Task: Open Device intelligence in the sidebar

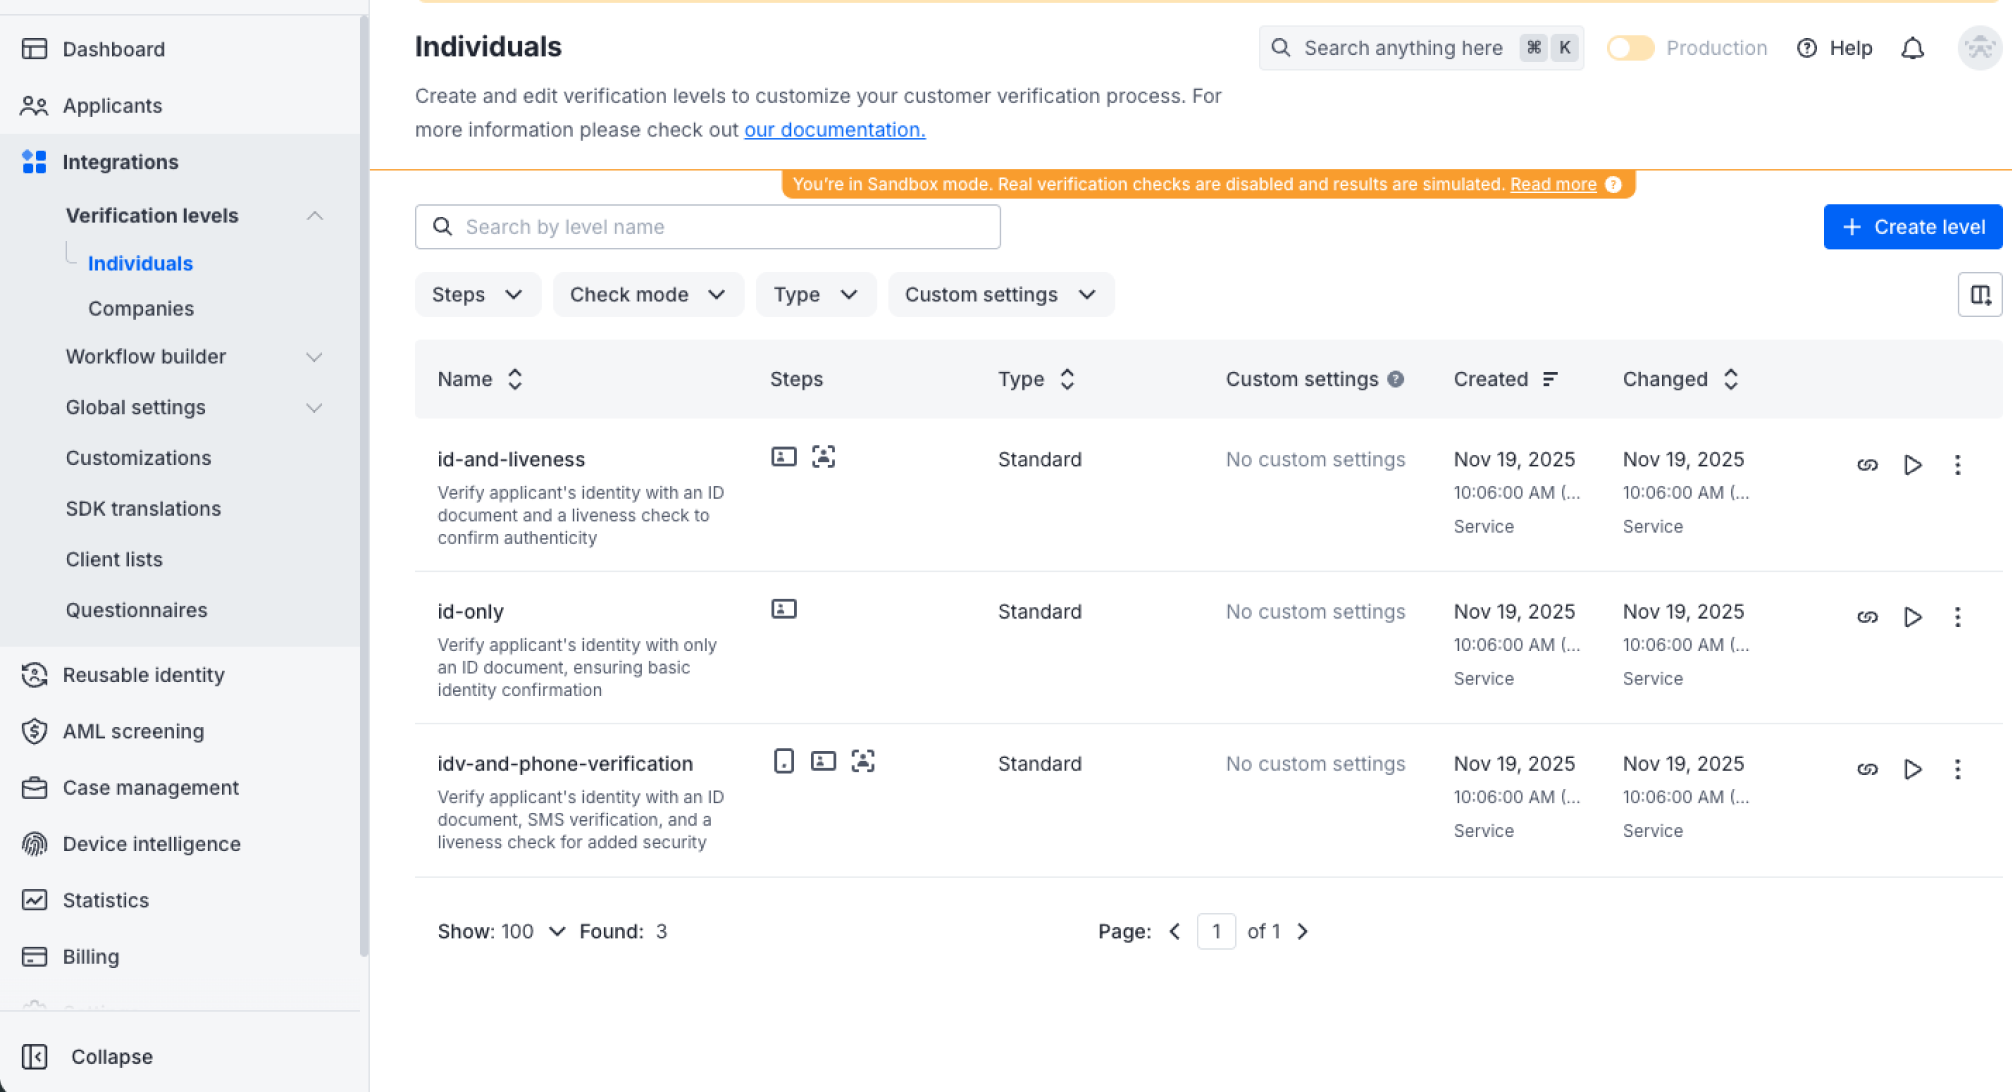Action: tap(151, 844)
